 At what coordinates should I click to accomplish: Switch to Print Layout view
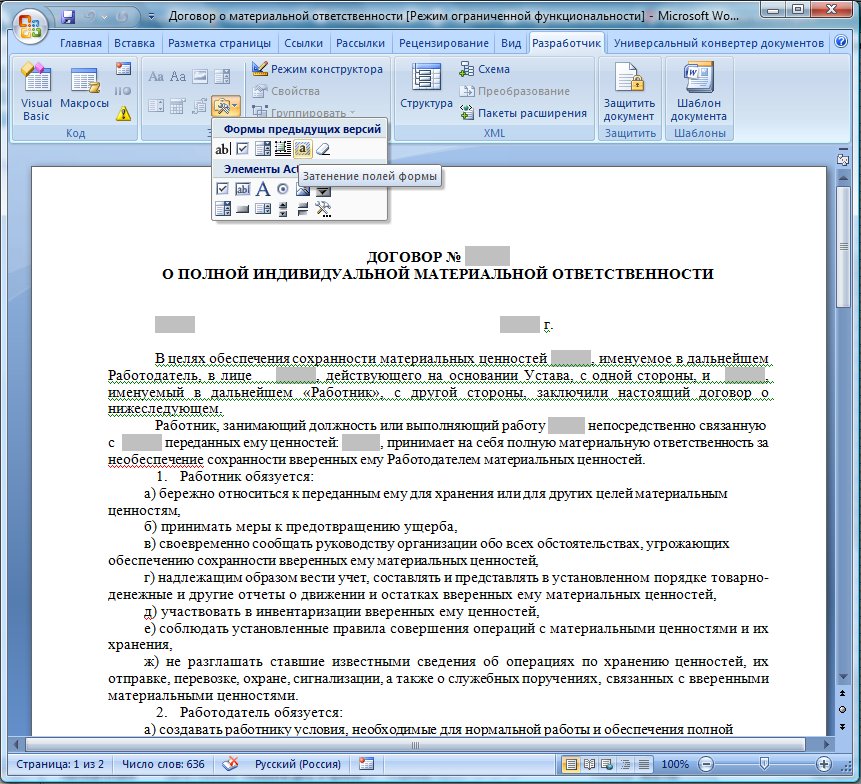tap(571, 764)
